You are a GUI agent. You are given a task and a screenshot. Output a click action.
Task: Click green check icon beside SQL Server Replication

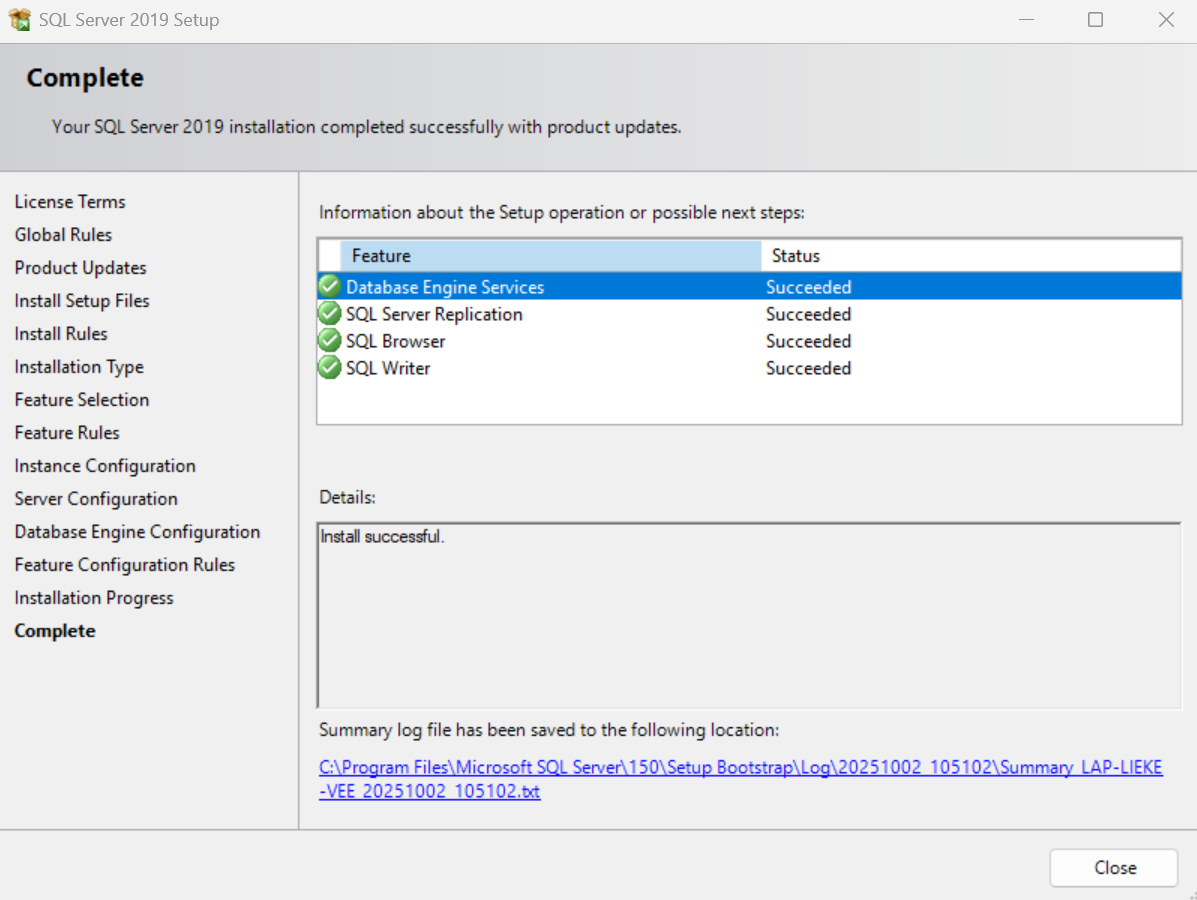[330, 314]
